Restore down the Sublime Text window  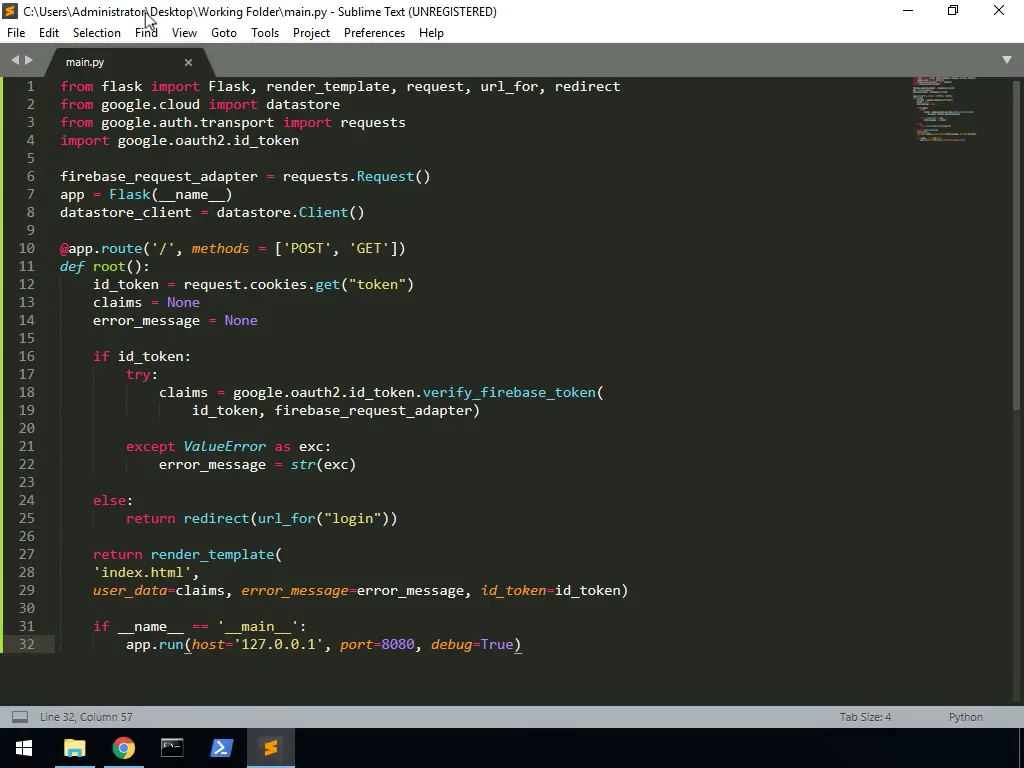(953, 11)
